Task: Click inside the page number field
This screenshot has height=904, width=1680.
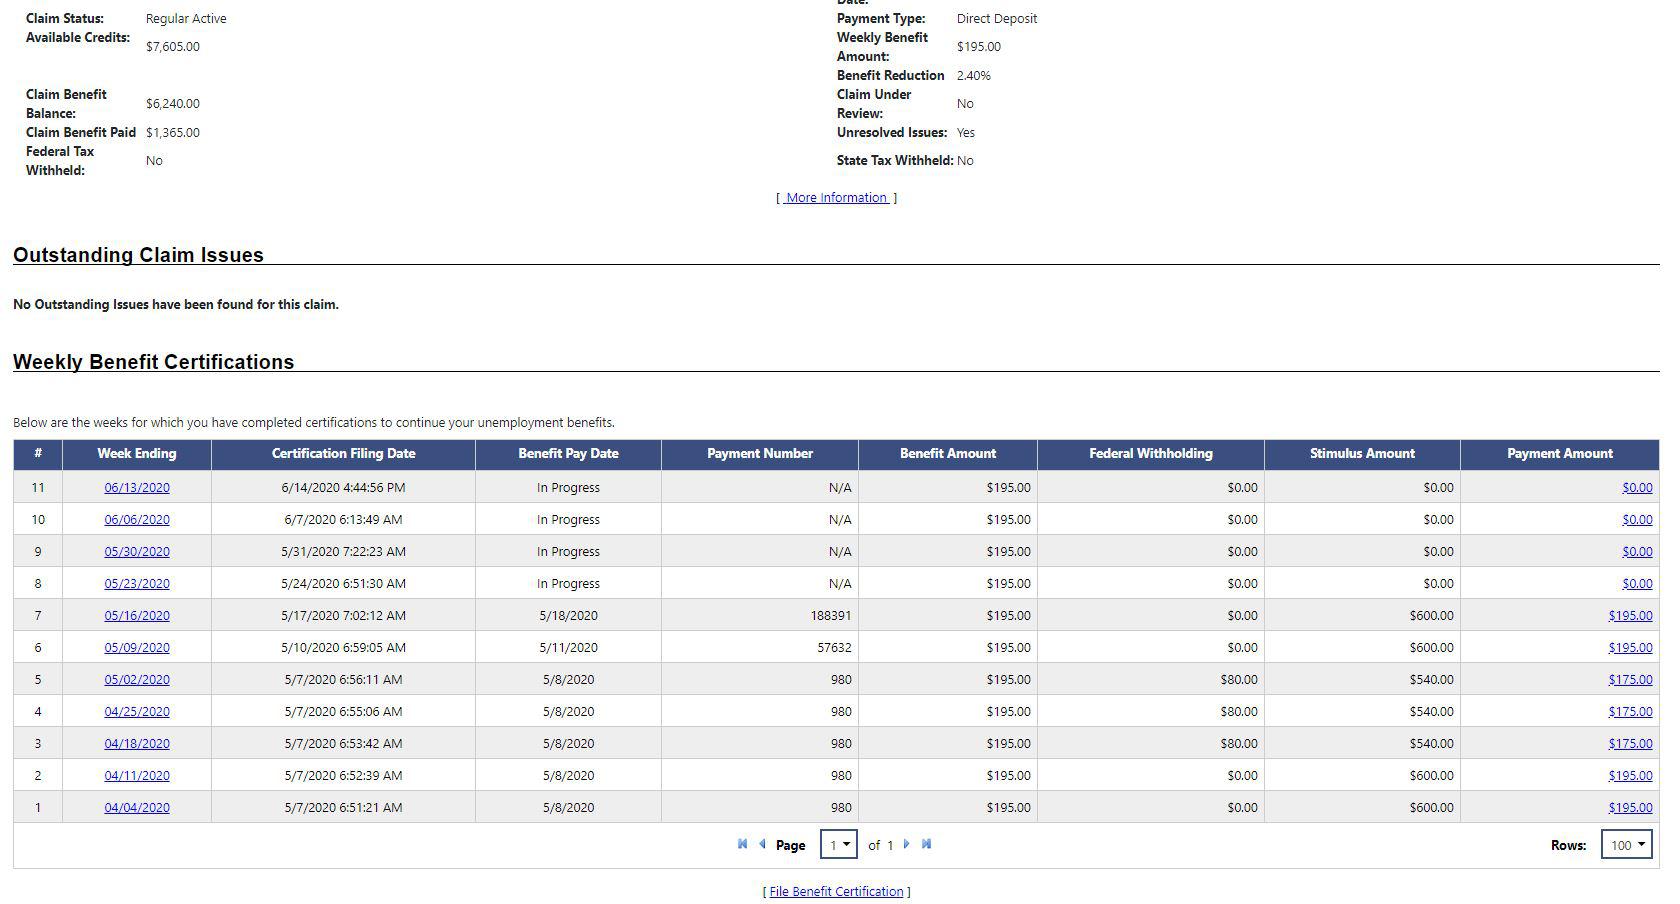Action: [x=834, y=844]
